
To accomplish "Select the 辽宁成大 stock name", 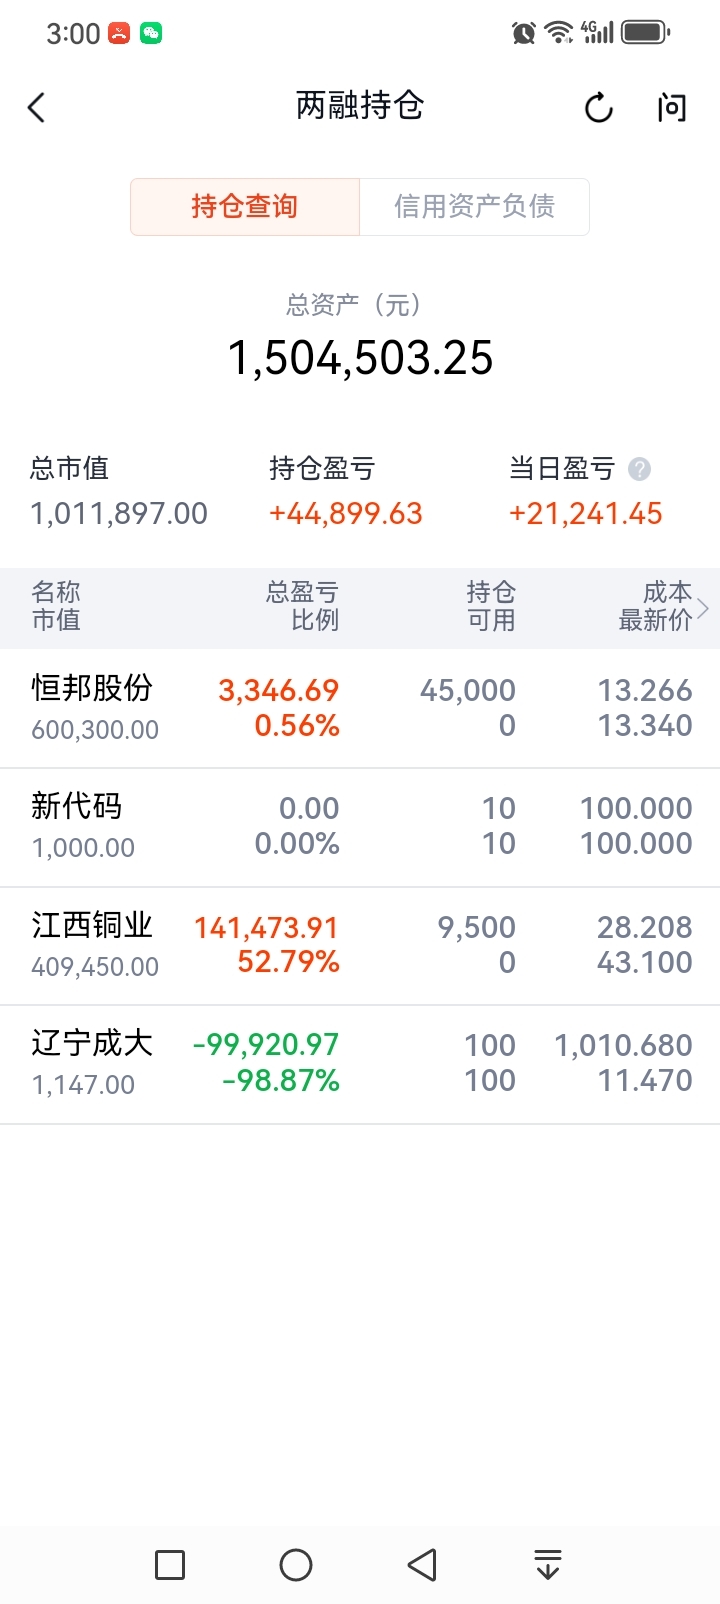I will (x=92, y=1043).
